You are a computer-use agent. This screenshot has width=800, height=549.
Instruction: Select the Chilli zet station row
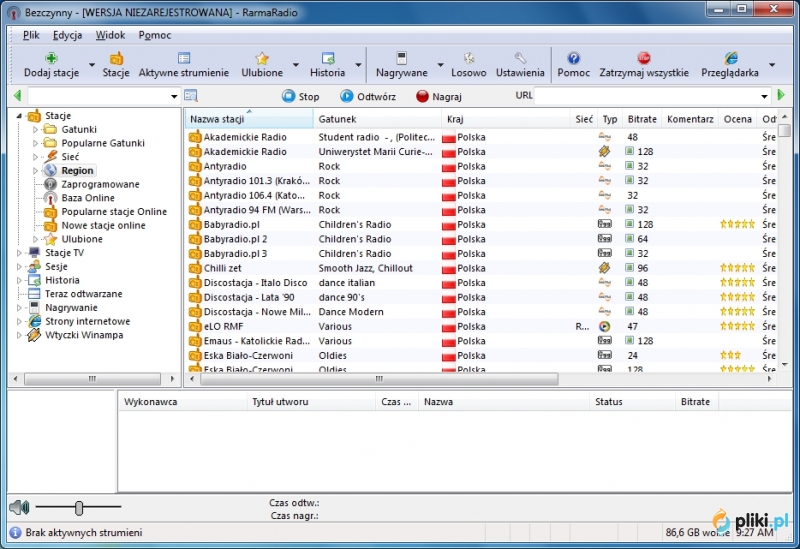click(480, 268)
